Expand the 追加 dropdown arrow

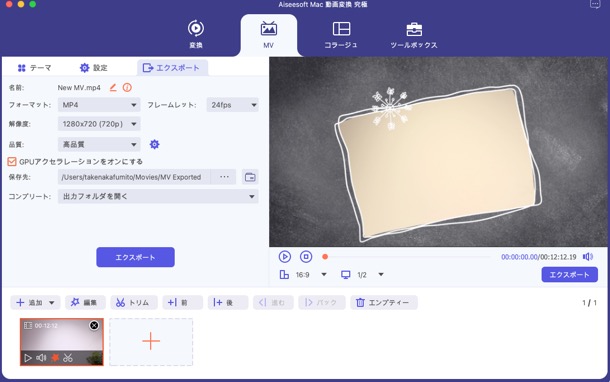tap(52, 302)
